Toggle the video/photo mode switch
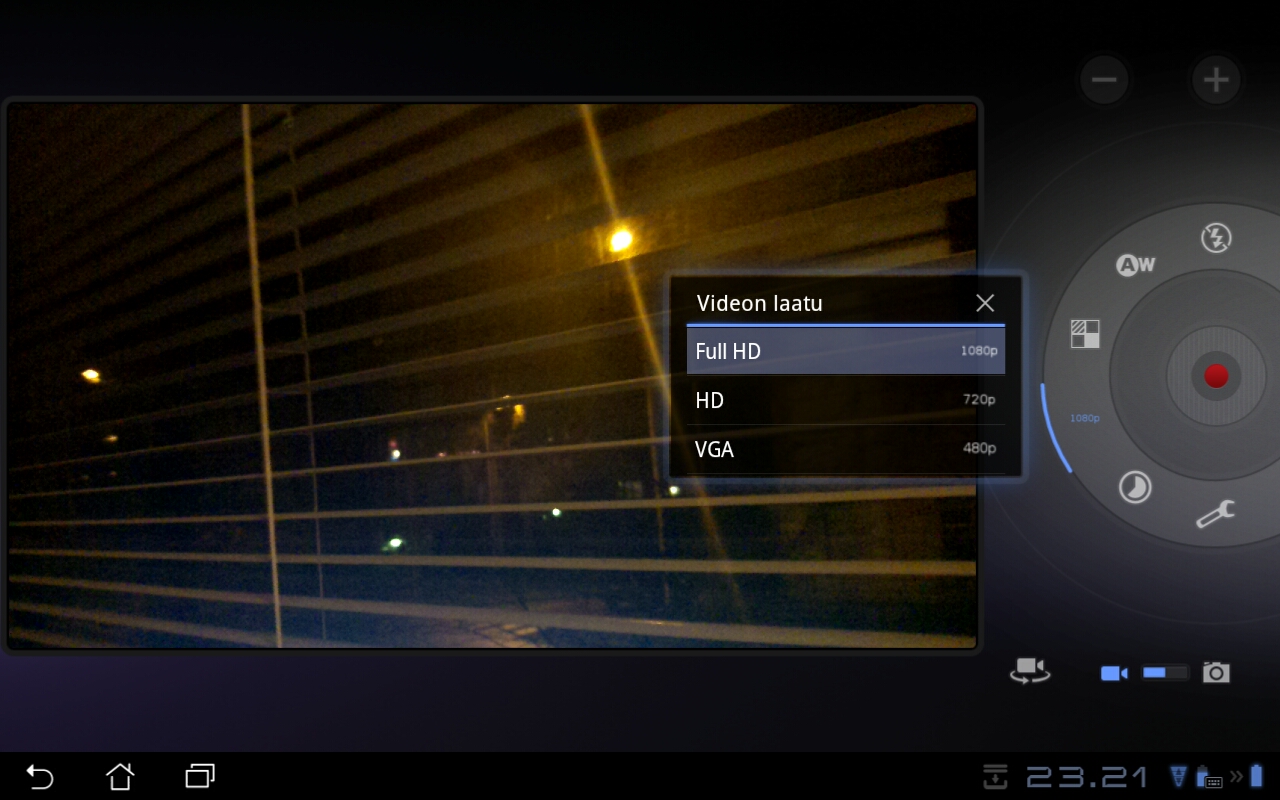 pos(1164,673)
